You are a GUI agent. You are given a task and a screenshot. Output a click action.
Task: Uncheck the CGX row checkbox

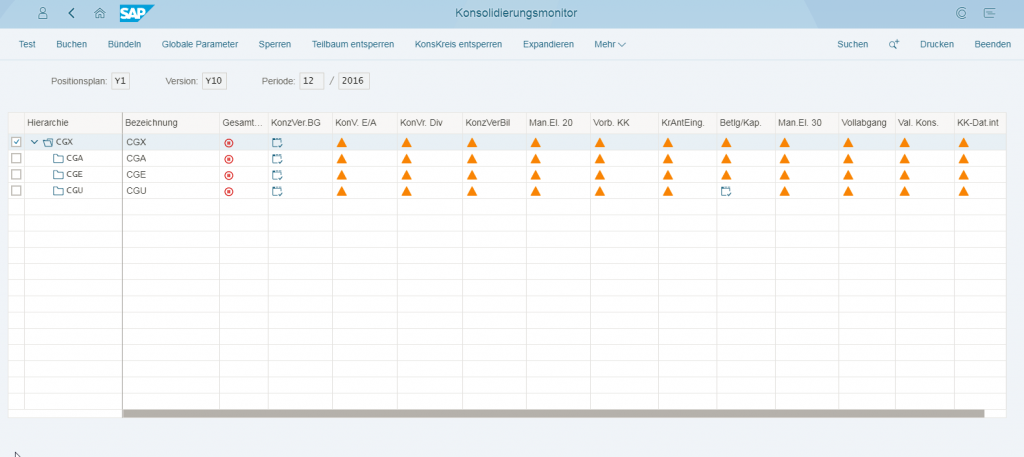pyautogui.click(x=15, y=143)
